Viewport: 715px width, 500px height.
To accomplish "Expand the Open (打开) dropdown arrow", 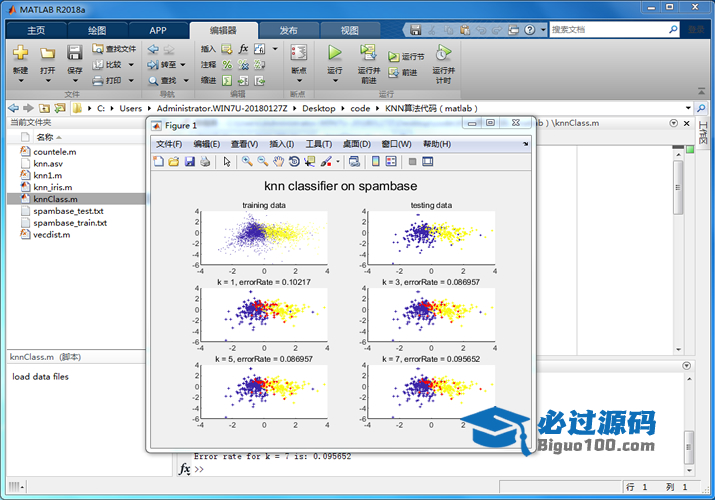I will [47, 81].
